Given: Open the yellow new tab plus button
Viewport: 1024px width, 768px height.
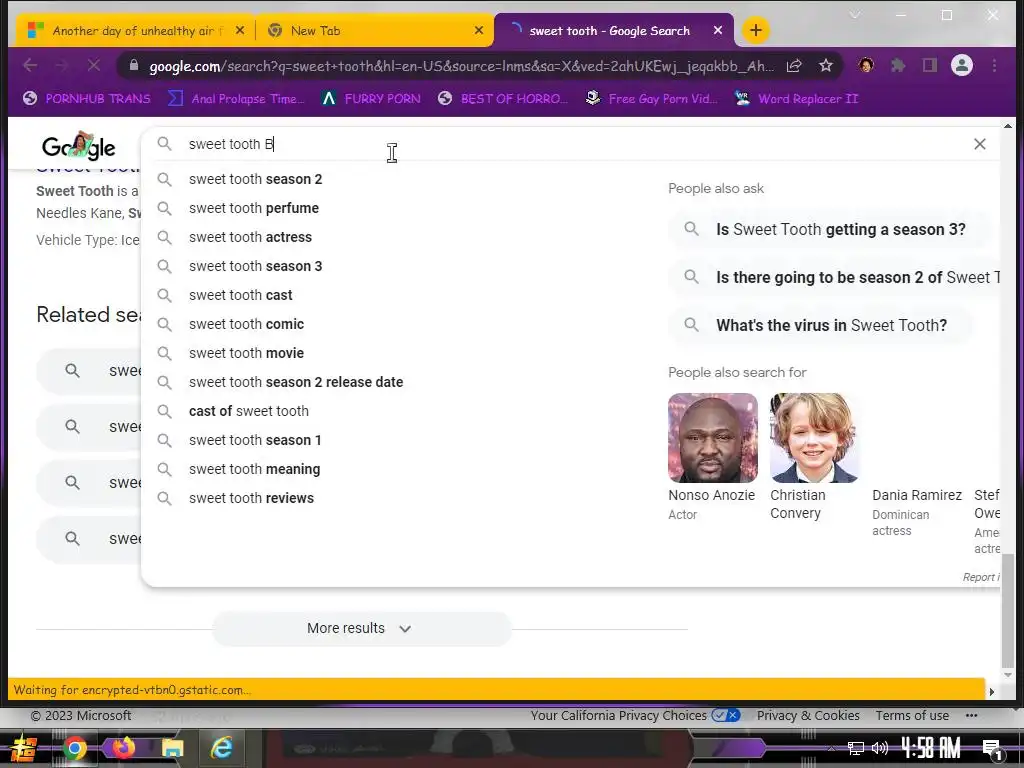Looking at the screenshot, I should point(756,30).
